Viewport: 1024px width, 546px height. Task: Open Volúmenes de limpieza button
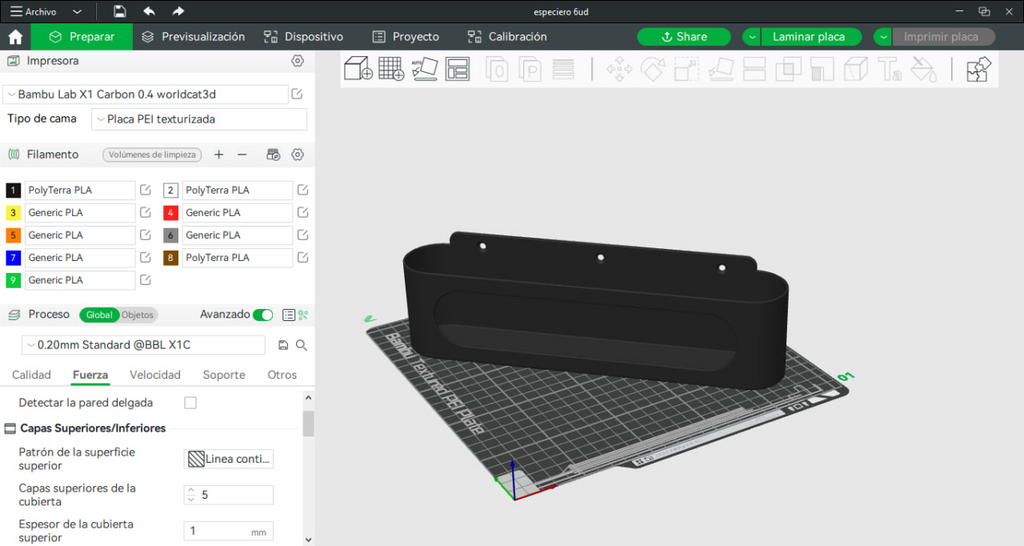tap(152, 155)
